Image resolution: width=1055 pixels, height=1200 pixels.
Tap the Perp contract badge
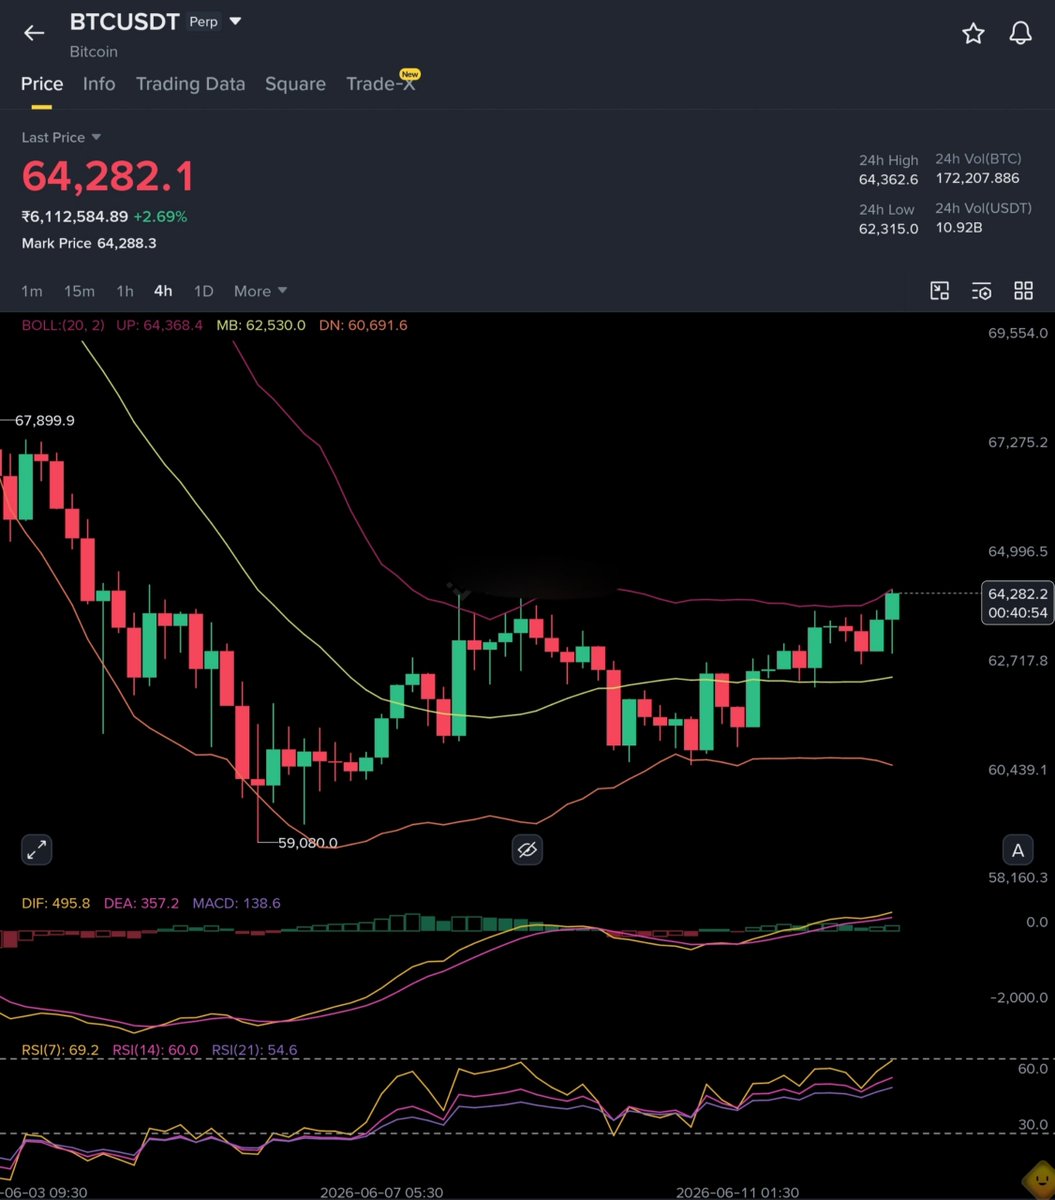coord(204,21)
